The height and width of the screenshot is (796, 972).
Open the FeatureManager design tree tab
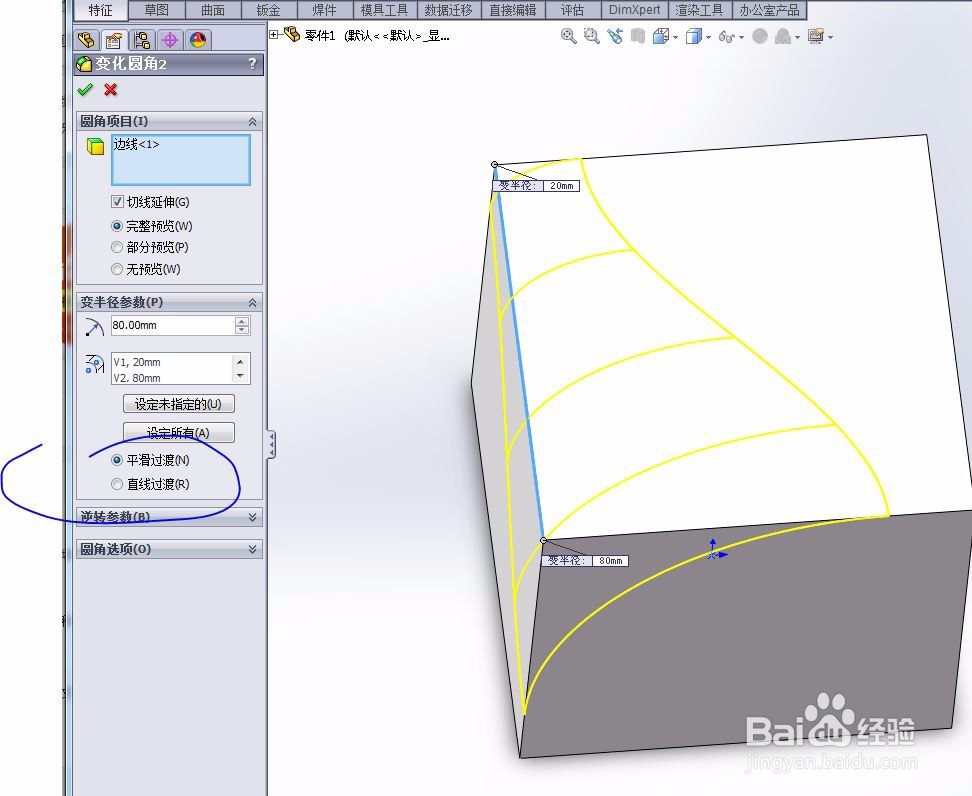click(x=86, y=40)
